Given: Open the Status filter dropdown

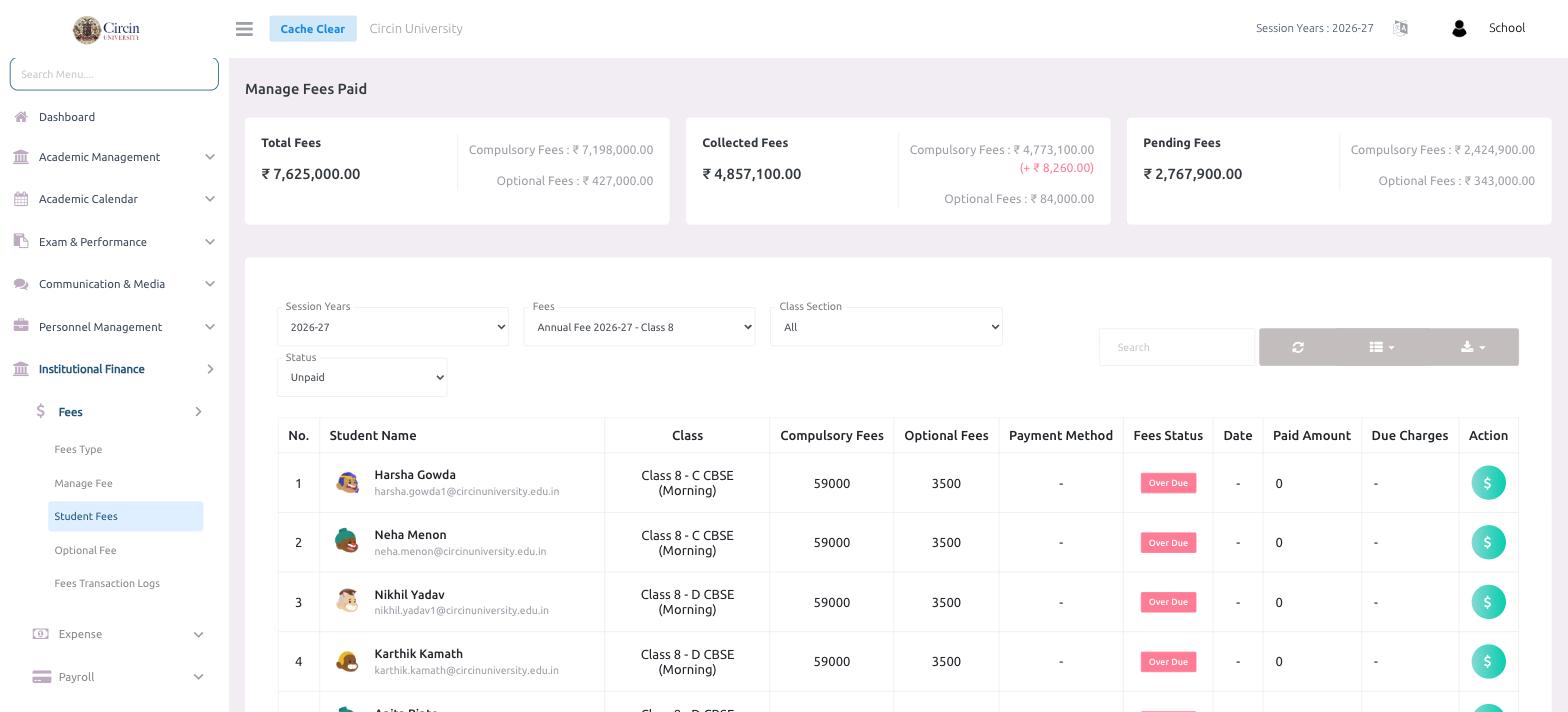Looking at the screenshot, I should (362, 377).
